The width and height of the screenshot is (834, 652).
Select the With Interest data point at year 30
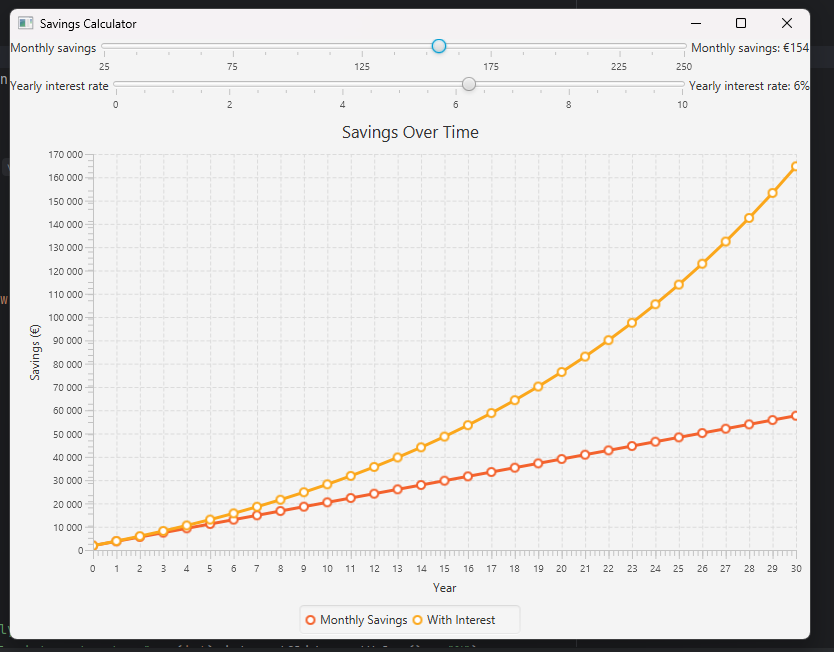796,167
